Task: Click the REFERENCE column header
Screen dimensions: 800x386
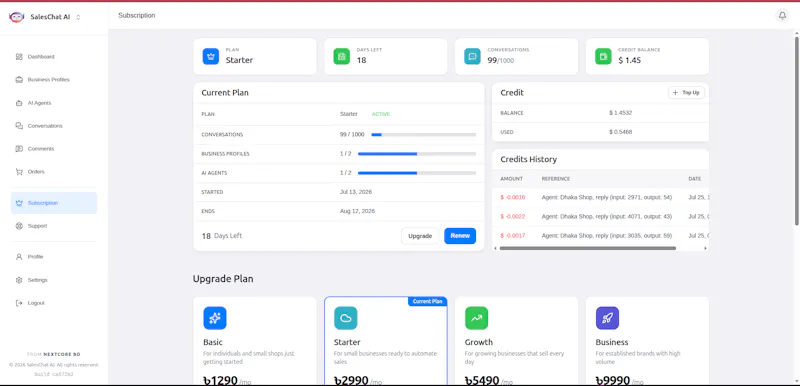Action: [556, 179]
